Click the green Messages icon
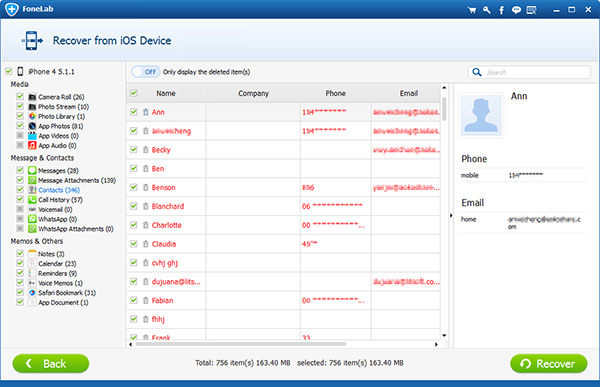Screen dimensions: 600x387 32,170
